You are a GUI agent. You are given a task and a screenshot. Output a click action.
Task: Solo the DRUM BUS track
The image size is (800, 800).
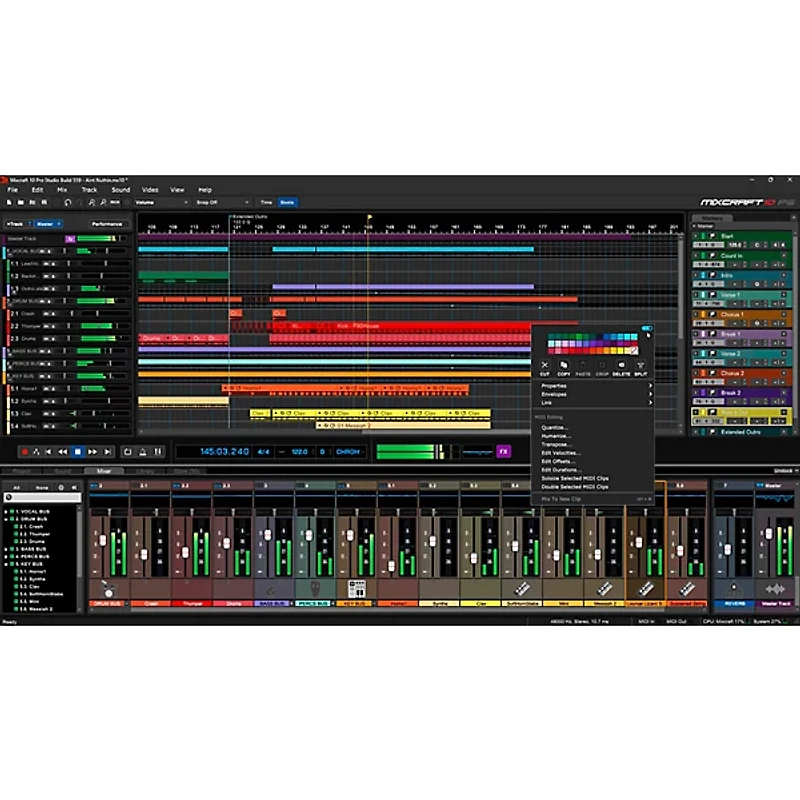(x=50, y=301)
